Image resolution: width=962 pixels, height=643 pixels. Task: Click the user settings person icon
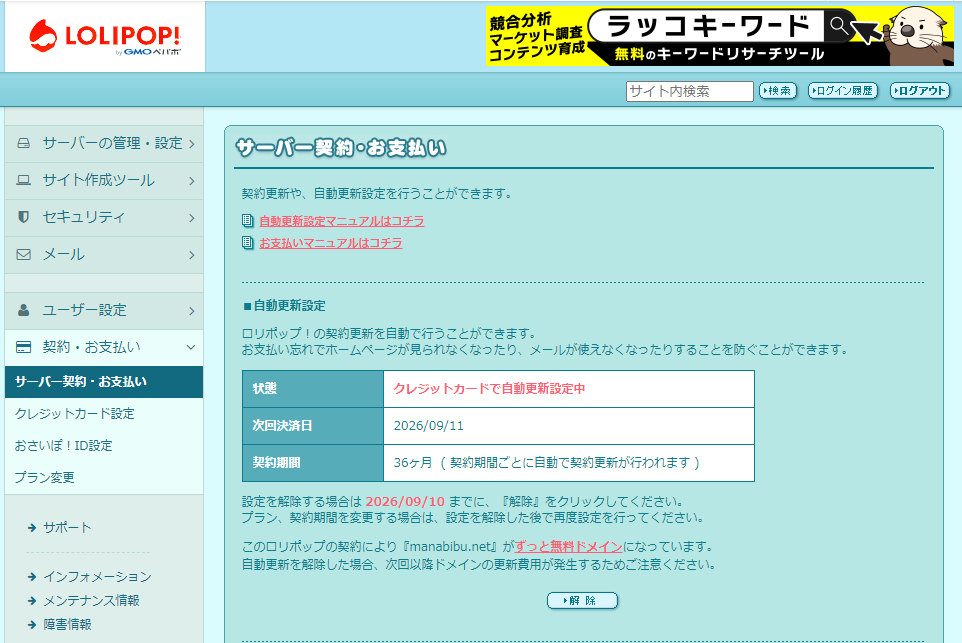pos(24,310)
